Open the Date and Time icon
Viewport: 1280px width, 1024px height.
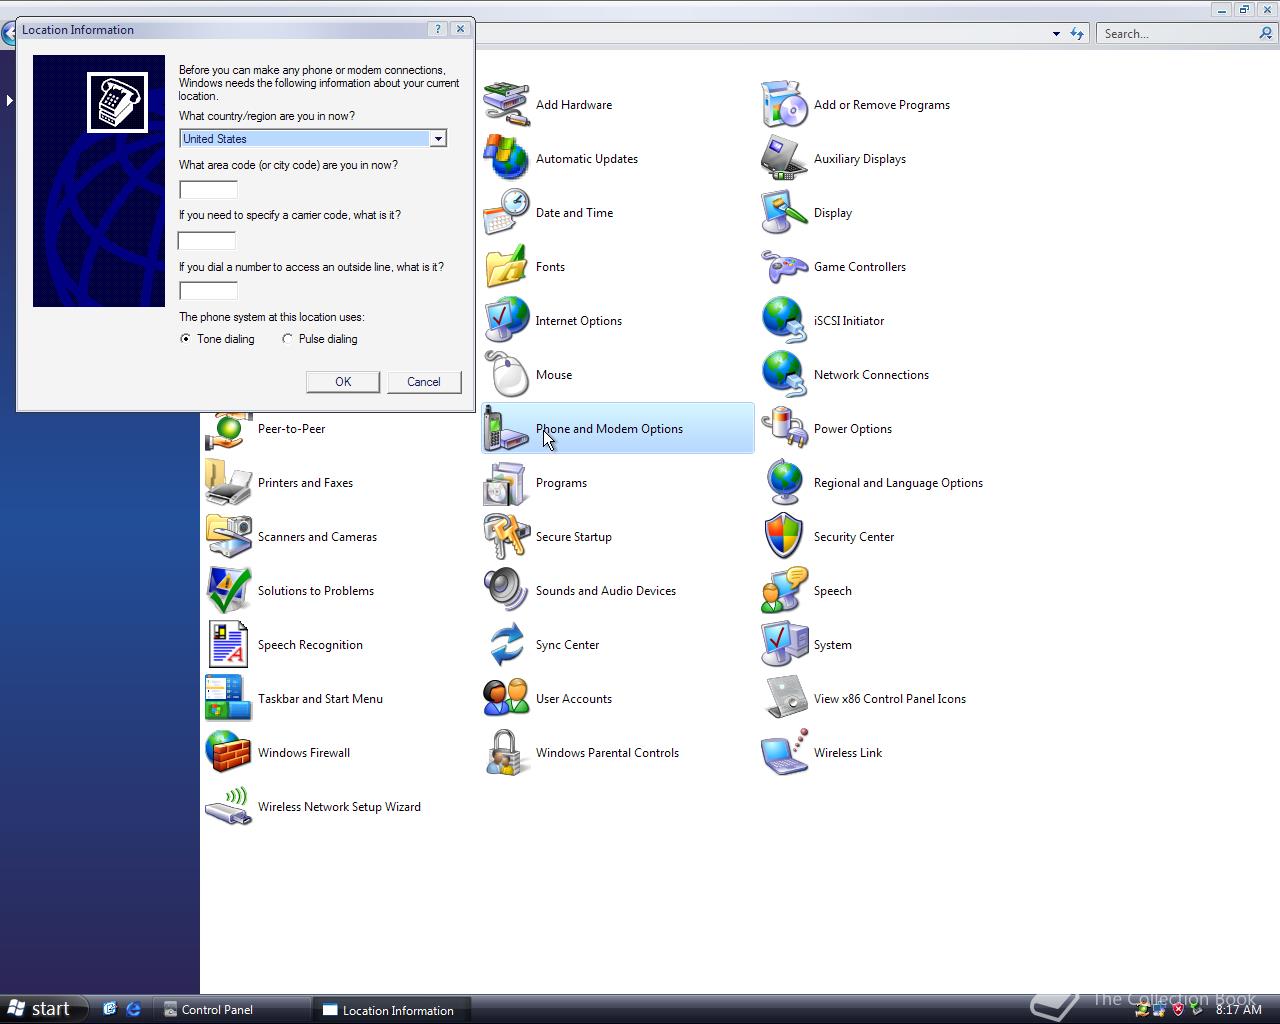[506, 212]
